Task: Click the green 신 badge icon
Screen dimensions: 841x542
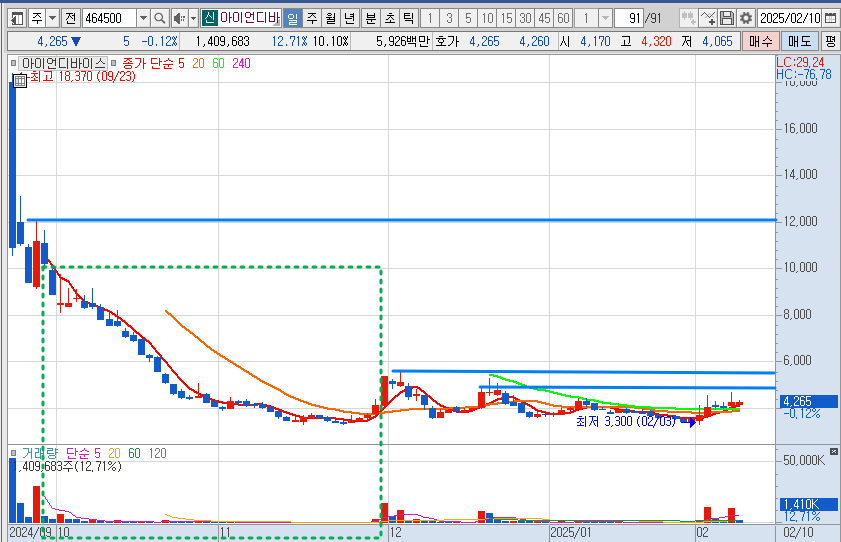Action: pyautogui.click(x=209, y=19)
